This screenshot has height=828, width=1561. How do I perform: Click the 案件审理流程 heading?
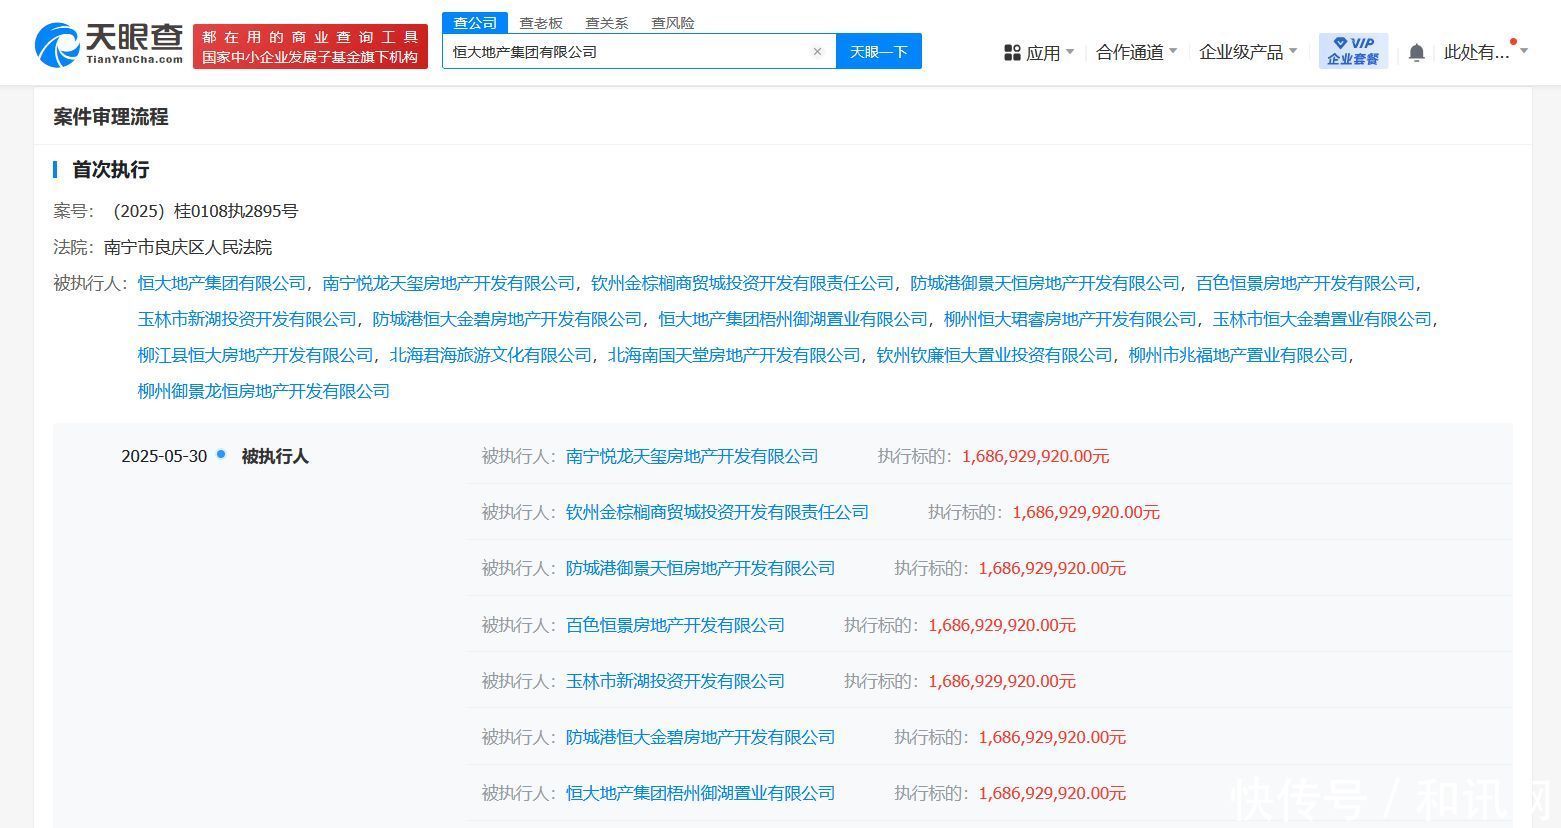coord(111,117)
